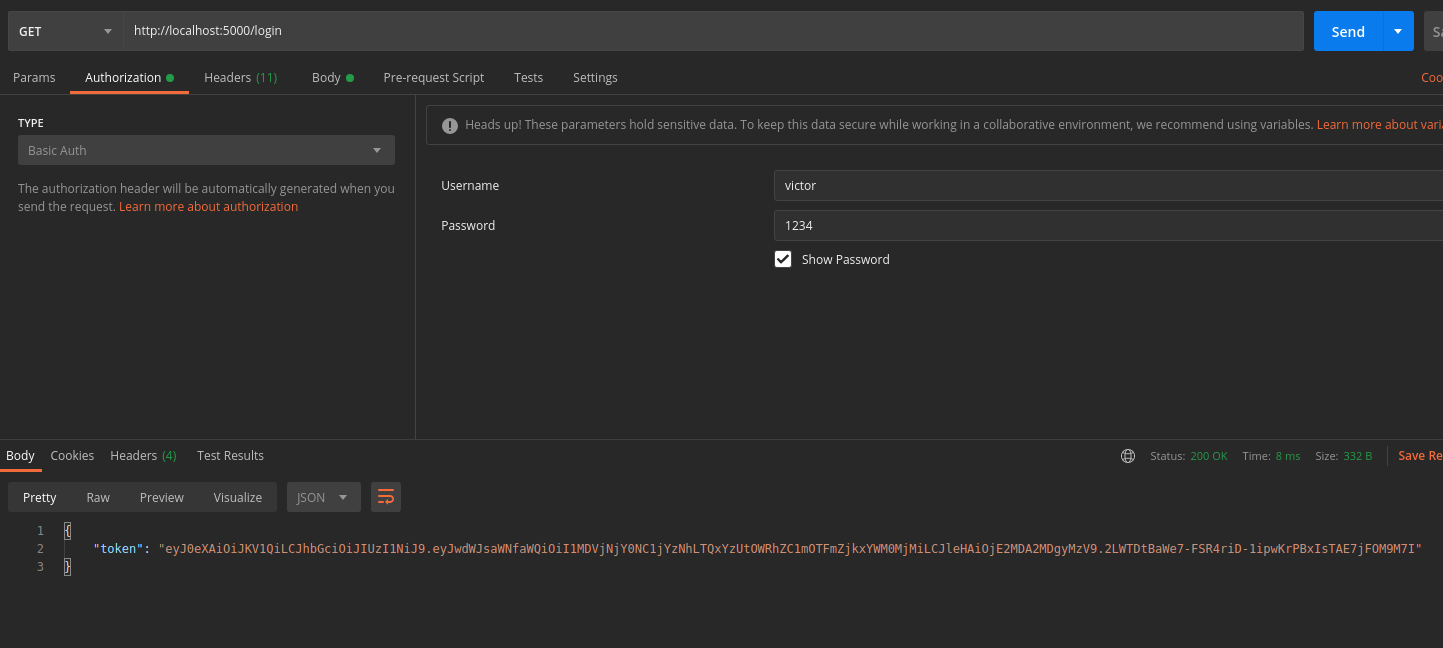
Task: Open the Headers (11) request tab
Action: point(240,77)
